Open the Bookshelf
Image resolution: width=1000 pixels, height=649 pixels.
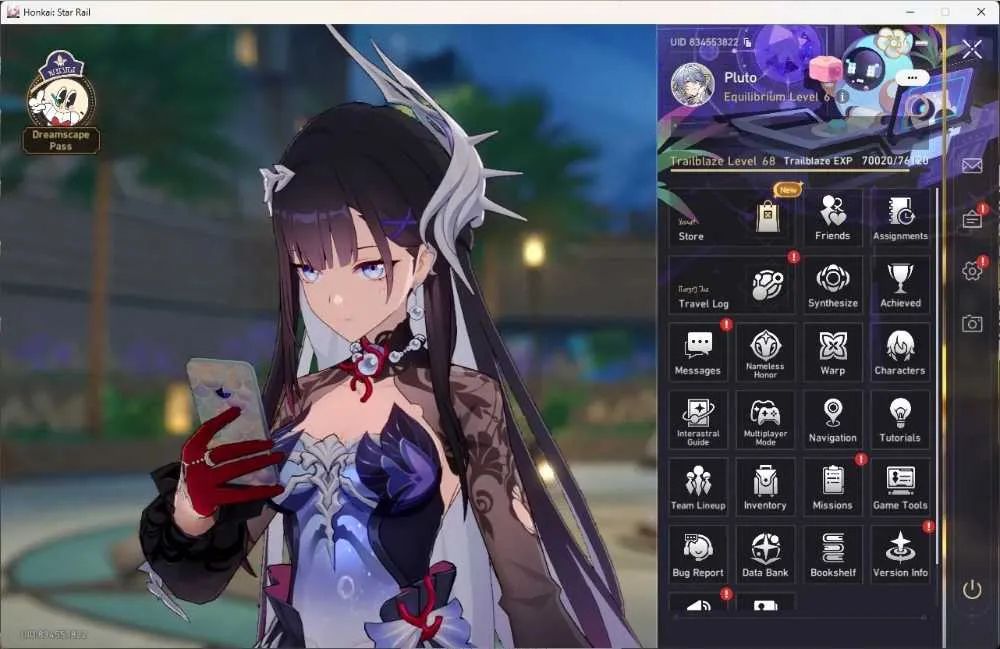coord(833,555)
